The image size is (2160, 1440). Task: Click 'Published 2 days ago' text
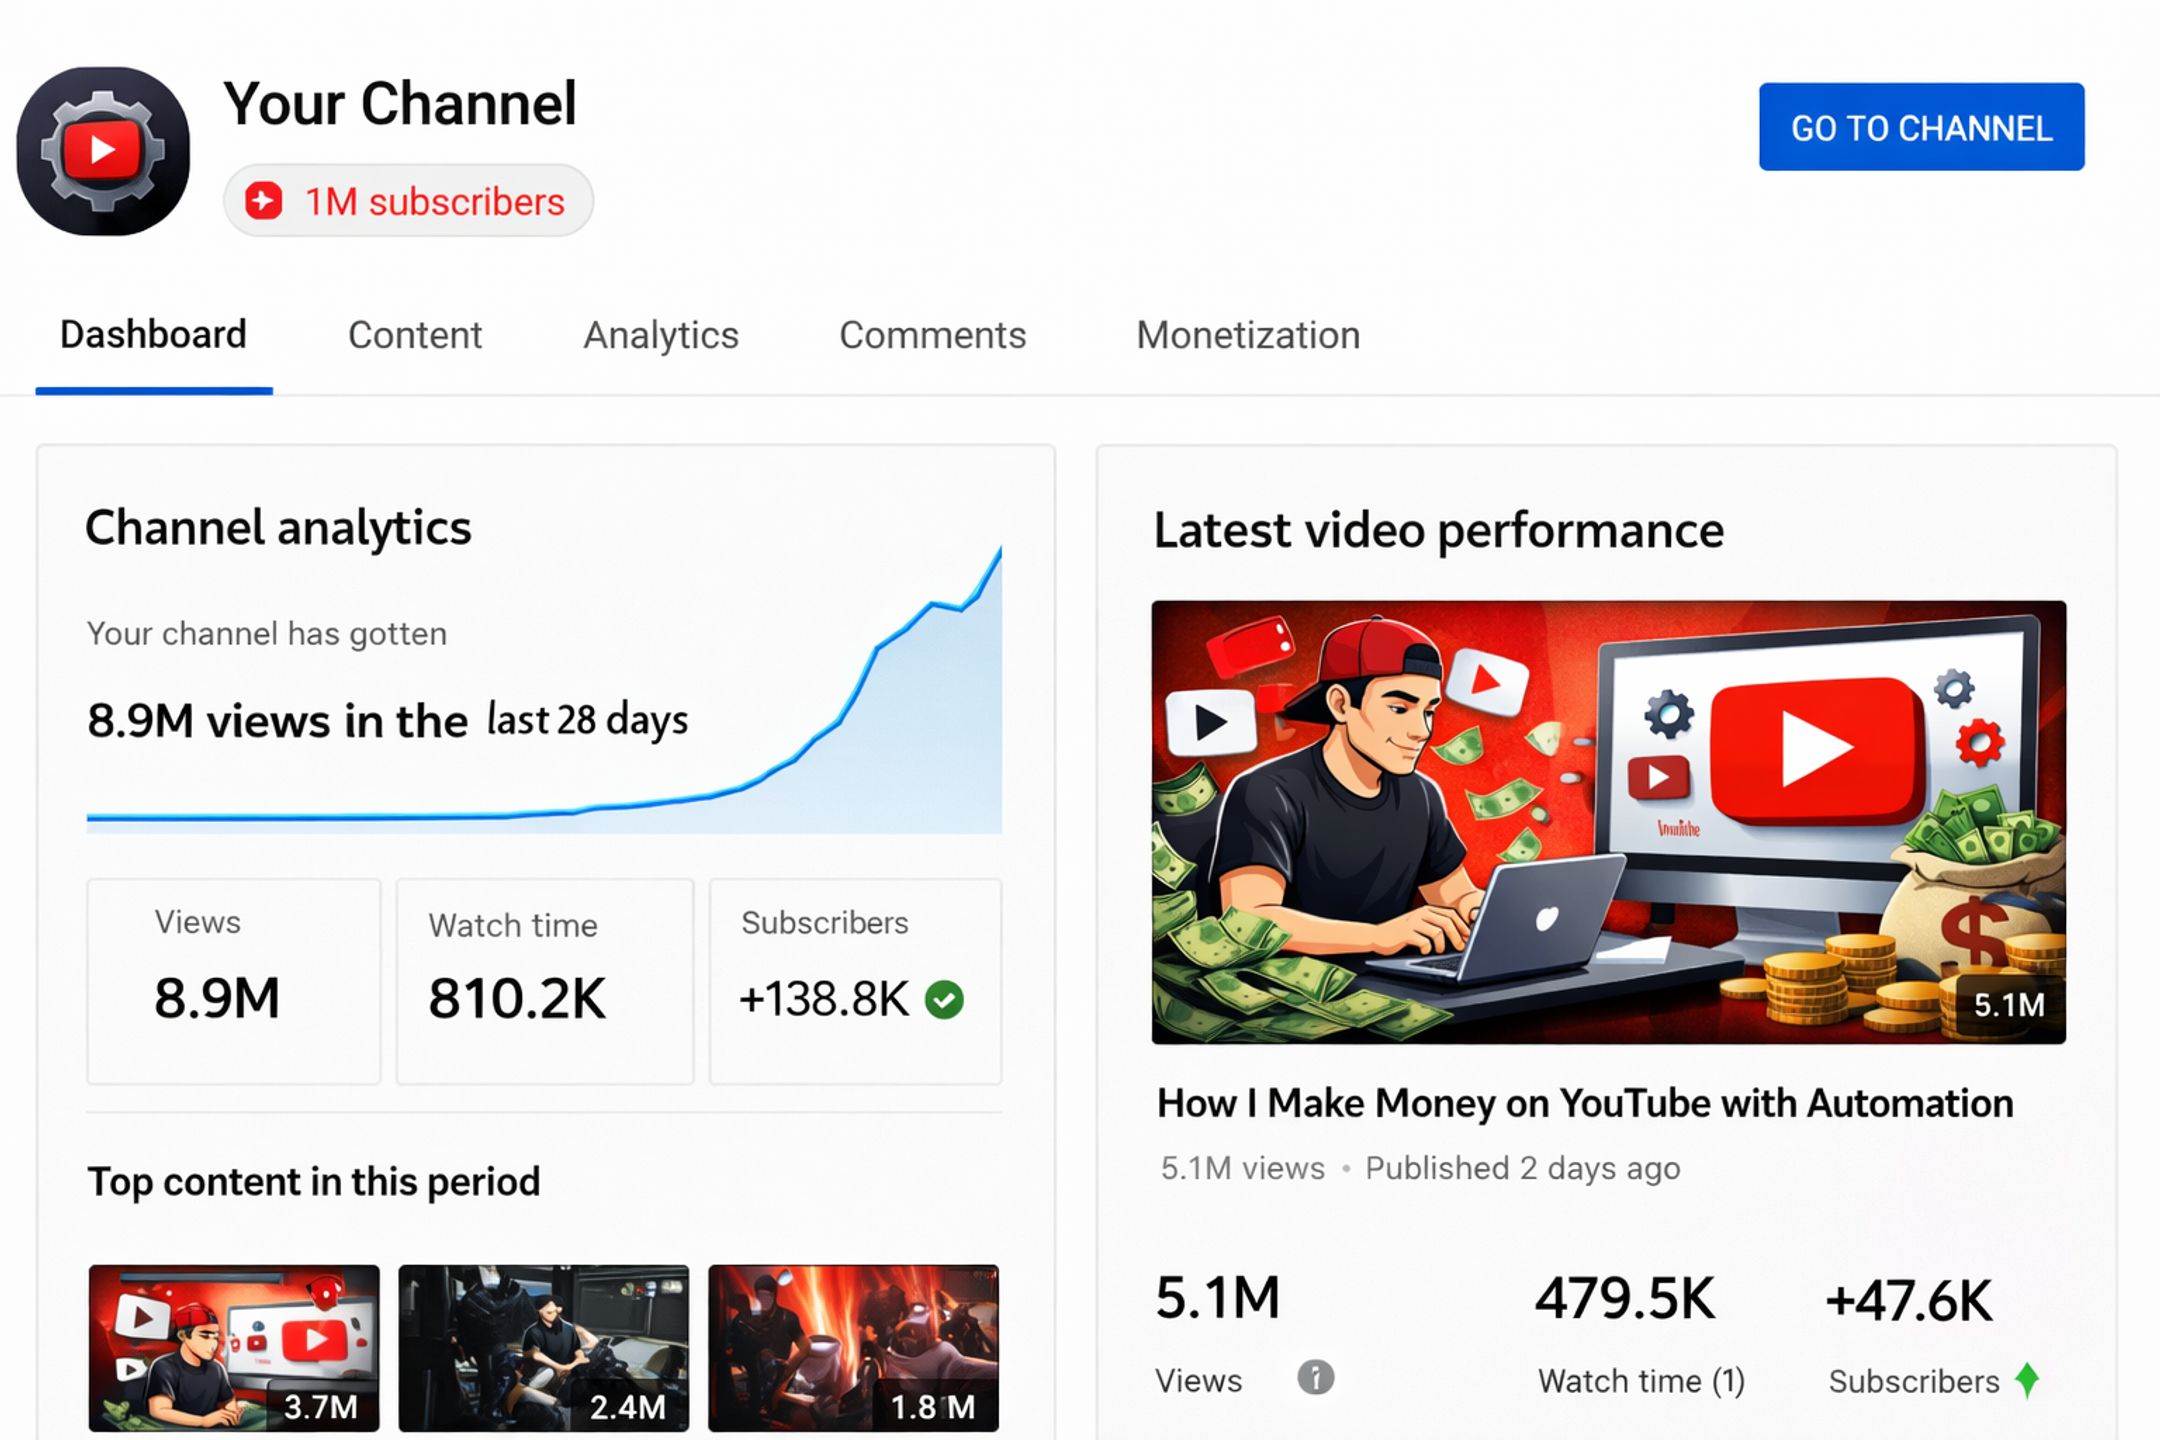[1523, 1168]
